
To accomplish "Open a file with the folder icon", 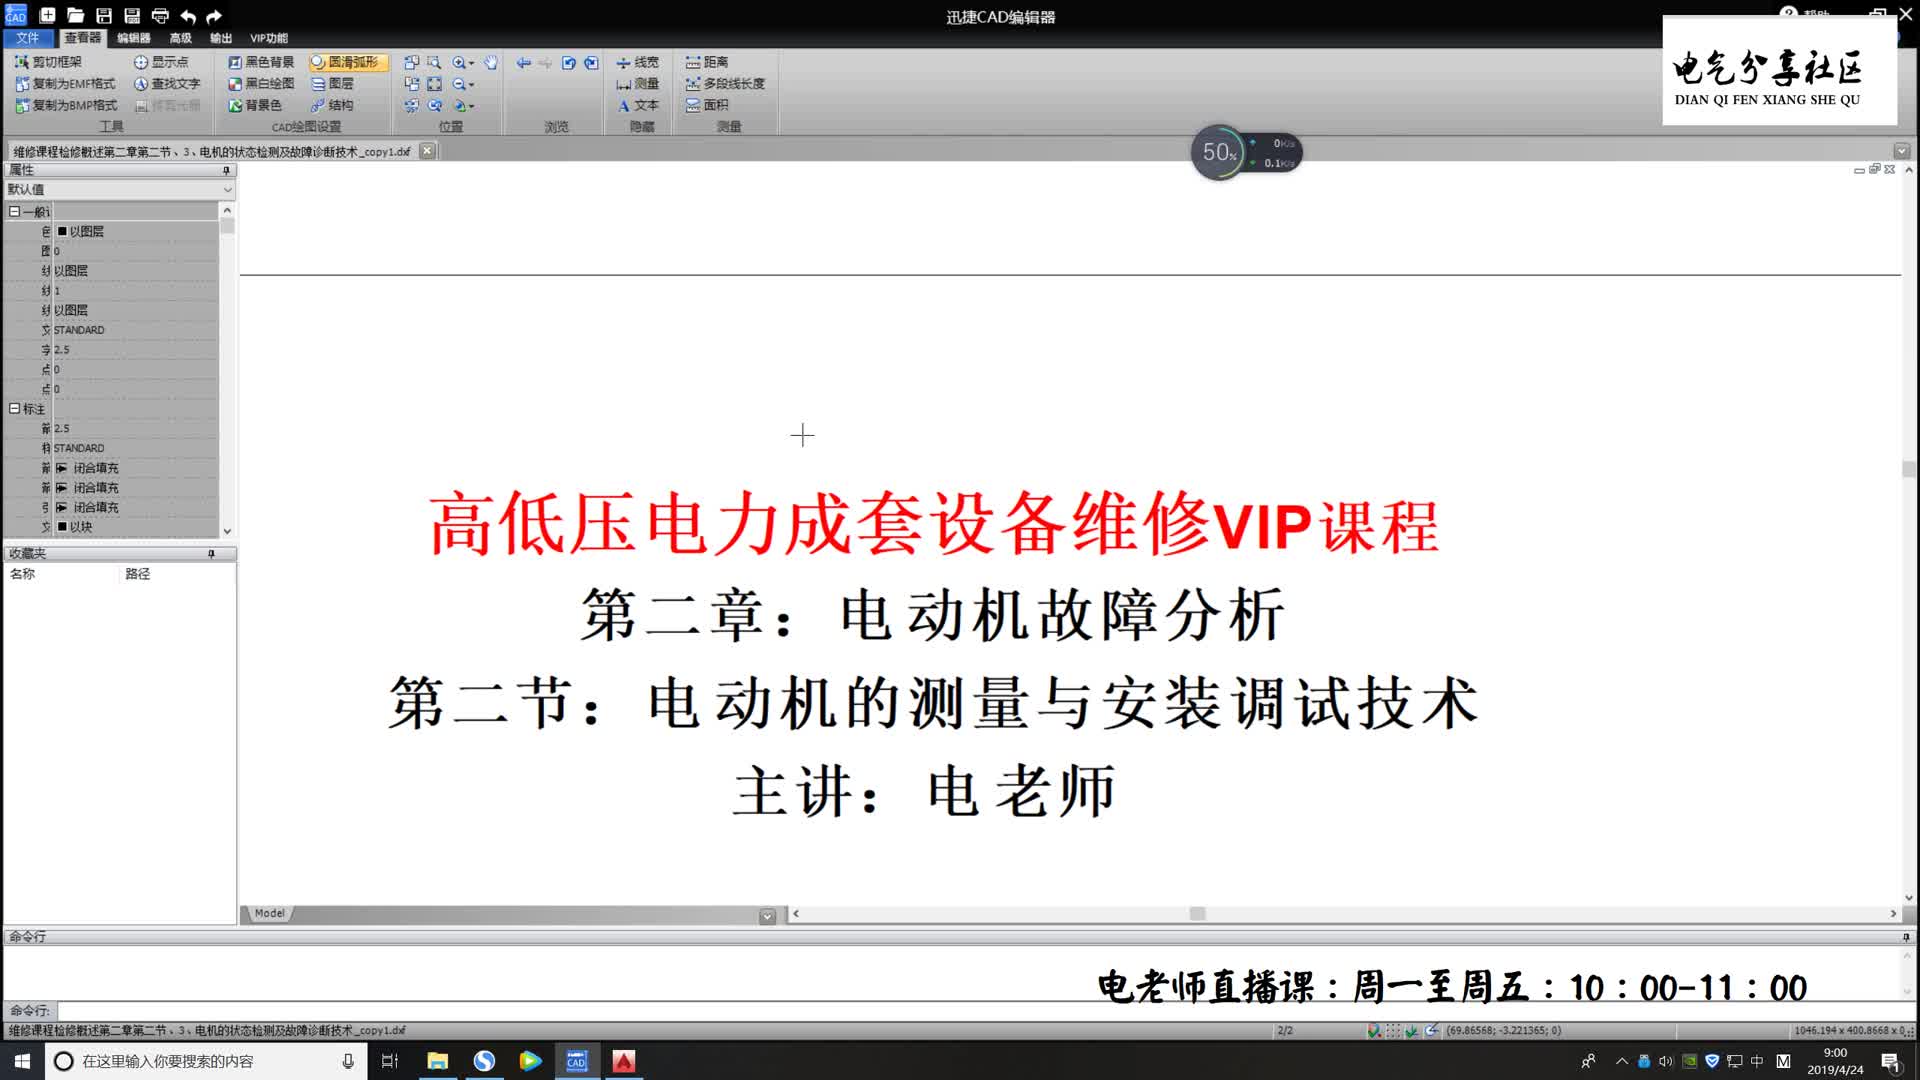I will click(75, 15).
